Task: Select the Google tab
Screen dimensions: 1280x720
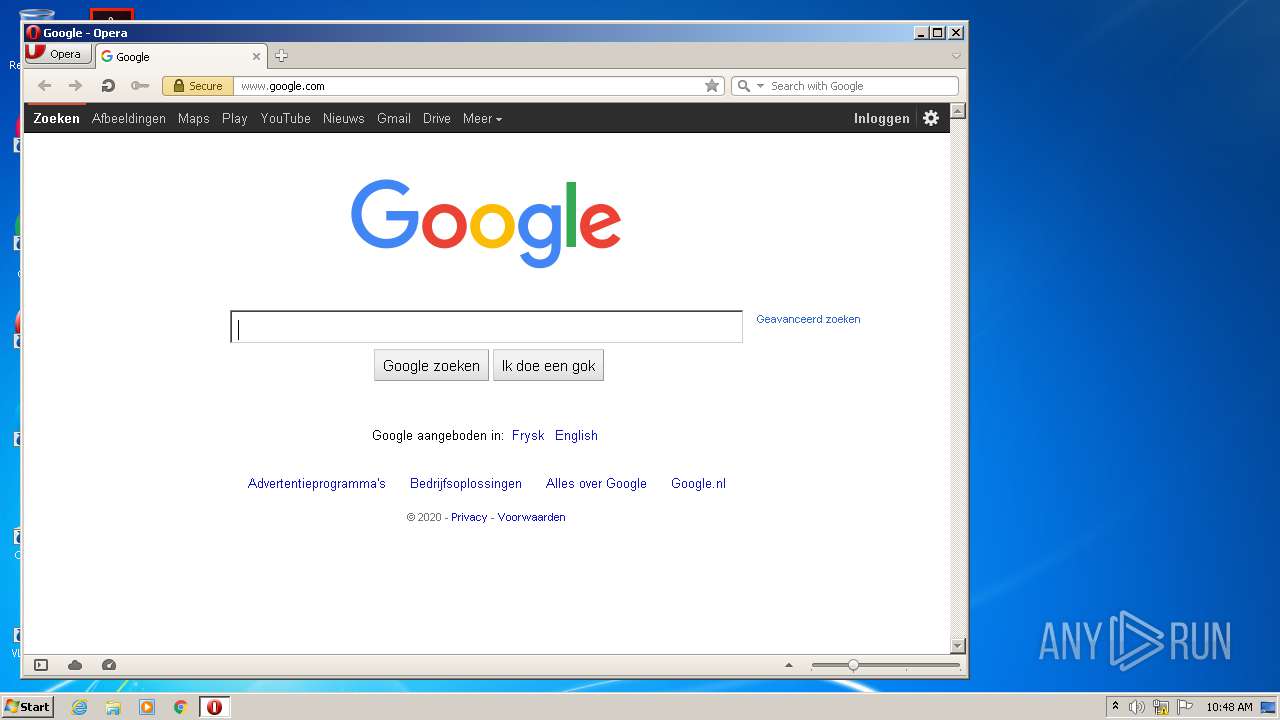Action: click(180, 57)
